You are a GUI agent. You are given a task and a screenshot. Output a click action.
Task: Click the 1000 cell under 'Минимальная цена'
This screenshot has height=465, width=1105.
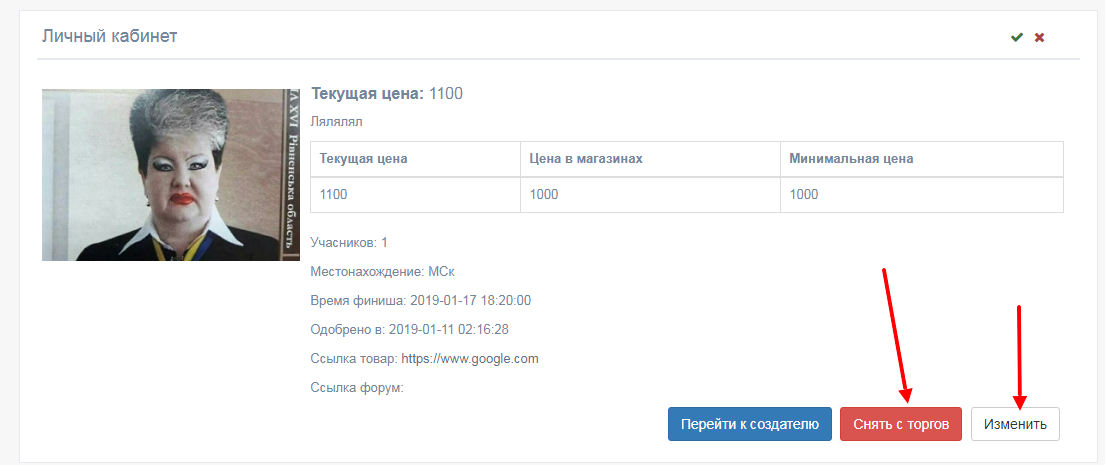point(922,194)
